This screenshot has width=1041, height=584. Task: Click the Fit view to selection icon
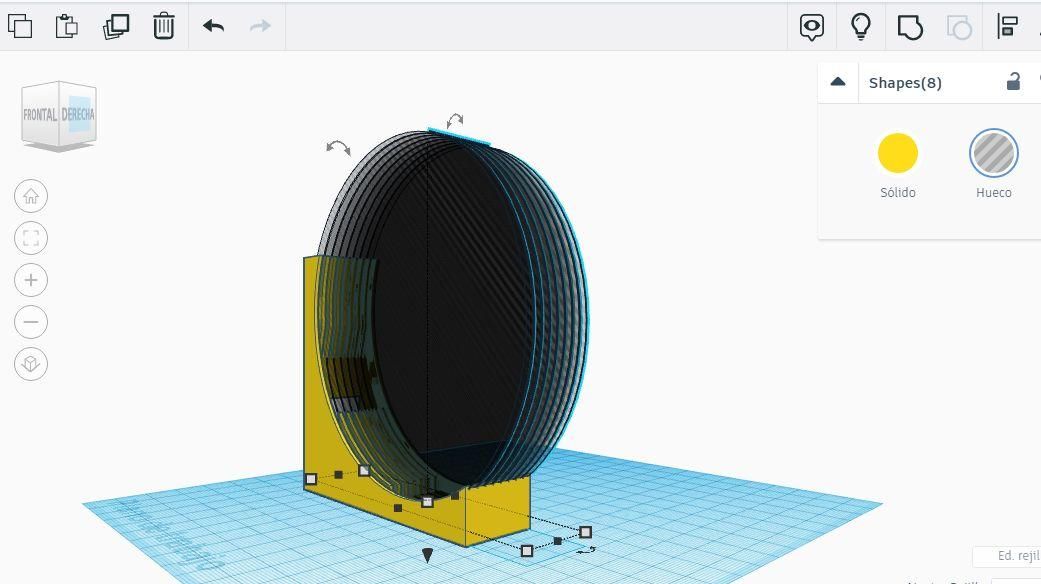coord(31,238)
